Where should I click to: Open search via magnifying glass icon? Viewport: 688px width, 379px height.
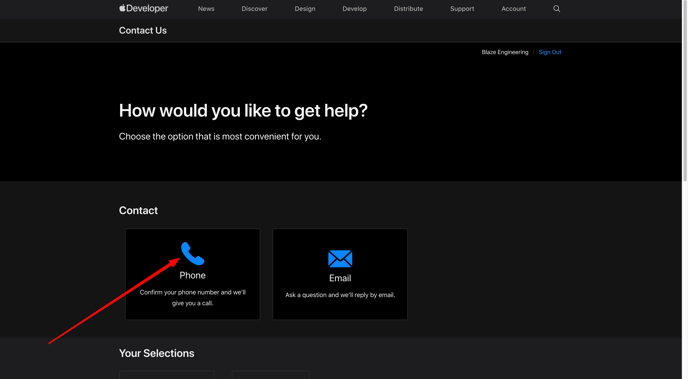coord(556,9)
